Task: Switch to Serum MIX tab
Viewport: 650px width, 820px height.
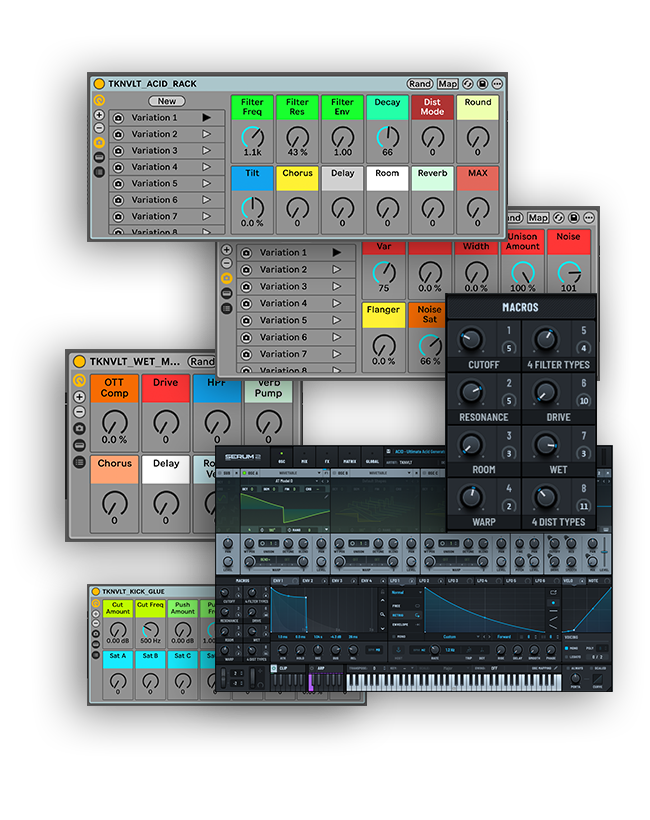Action: pyautogui.click(x=304, y=458)
